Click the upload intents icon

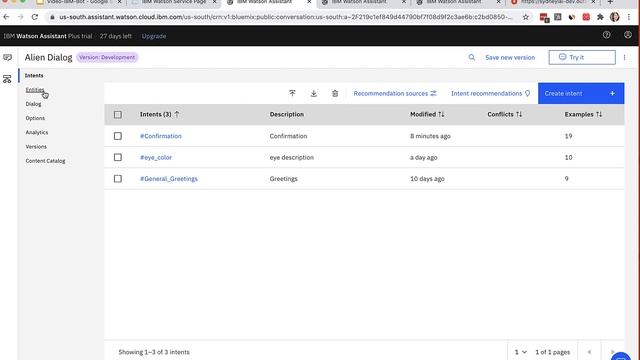[292, 93]
